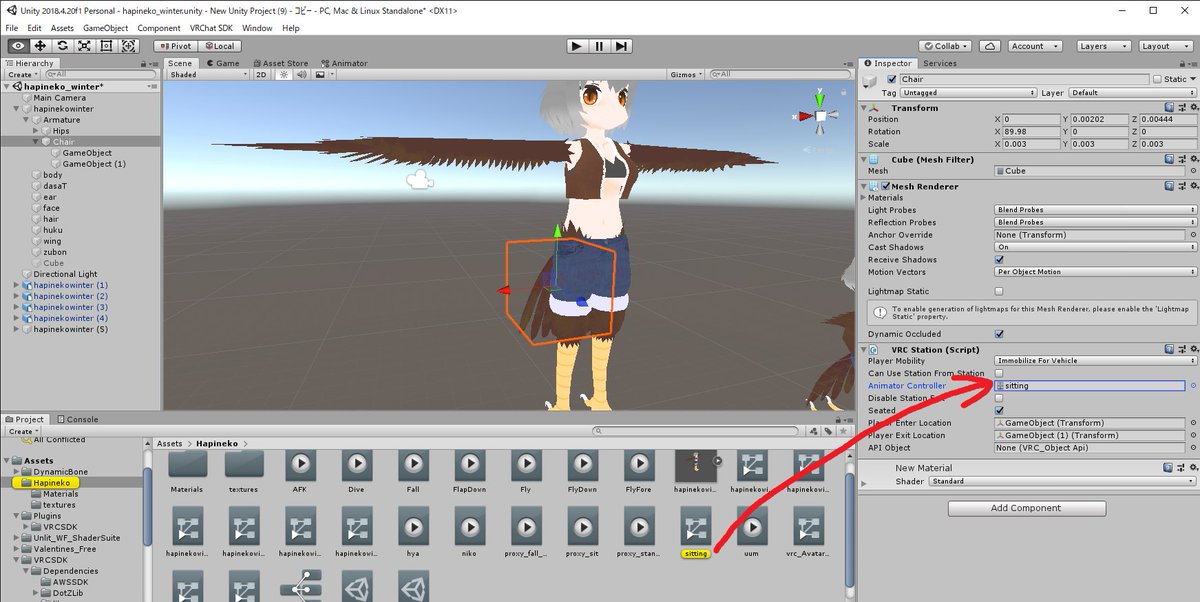The height and width of the screenshot is (602, 1200).
Task: Toggle the Pivot handle position button
Action: coord(175,46)
